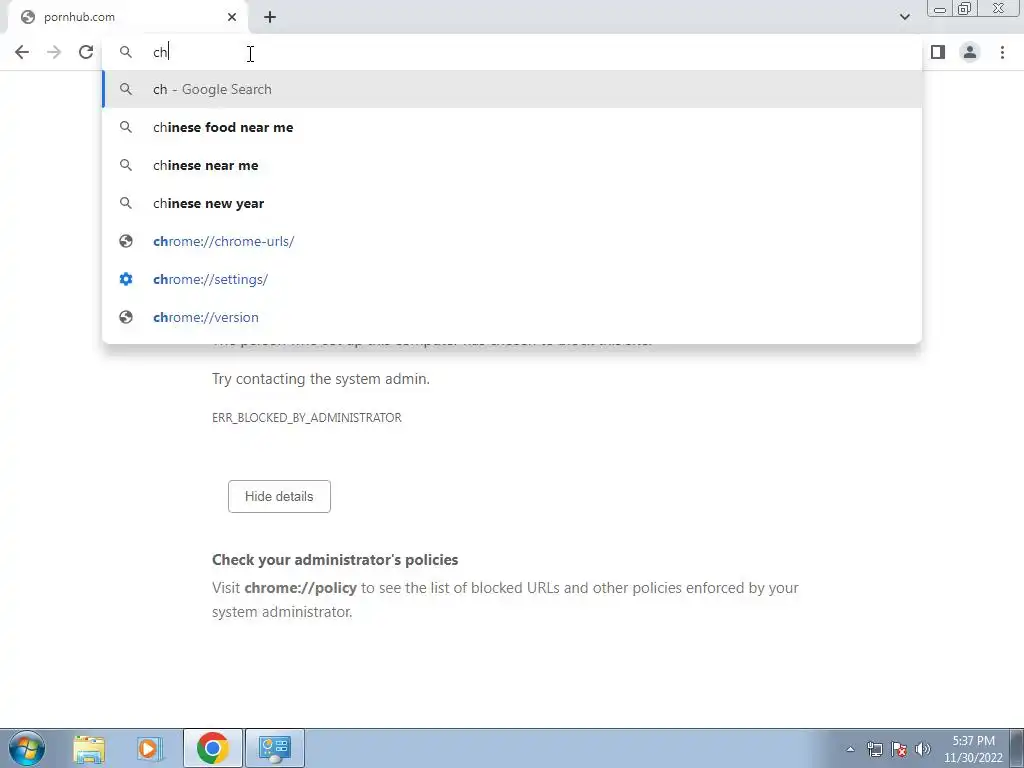Open the Windows Start menu
The width and height of the screenshot is (1024, 768).
point(27,748)
